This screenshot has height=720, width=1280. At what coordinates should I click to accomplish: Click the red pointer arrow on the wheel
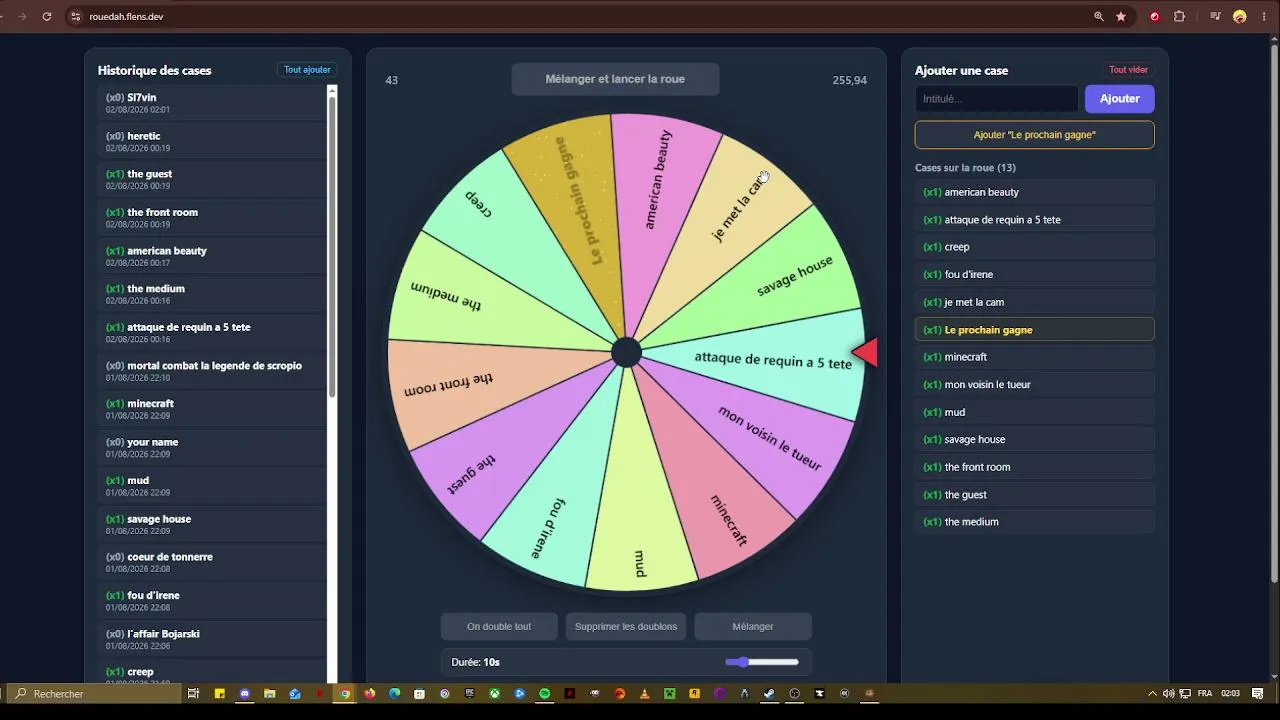point(865,351)
